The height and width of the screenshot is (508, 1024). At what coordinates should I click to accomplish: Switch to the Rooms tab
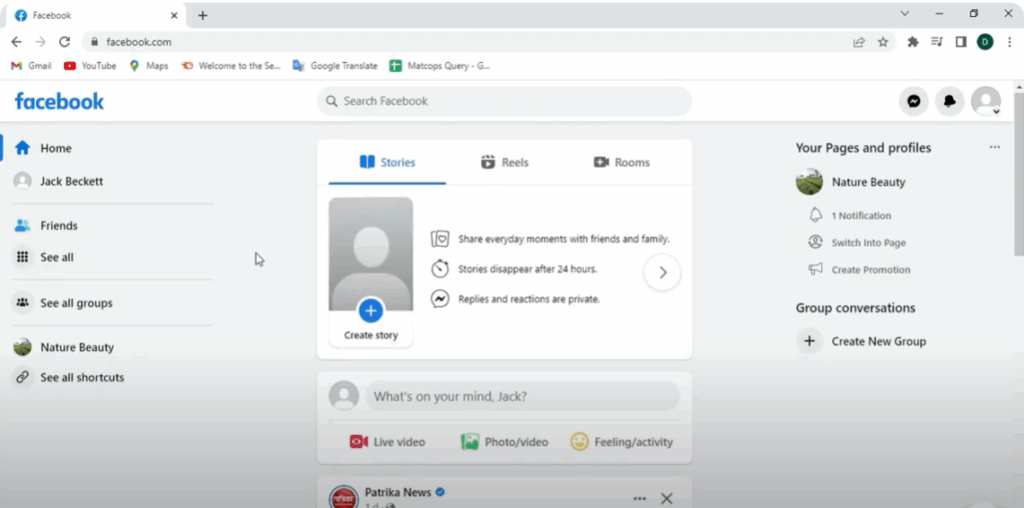point(621,162)
